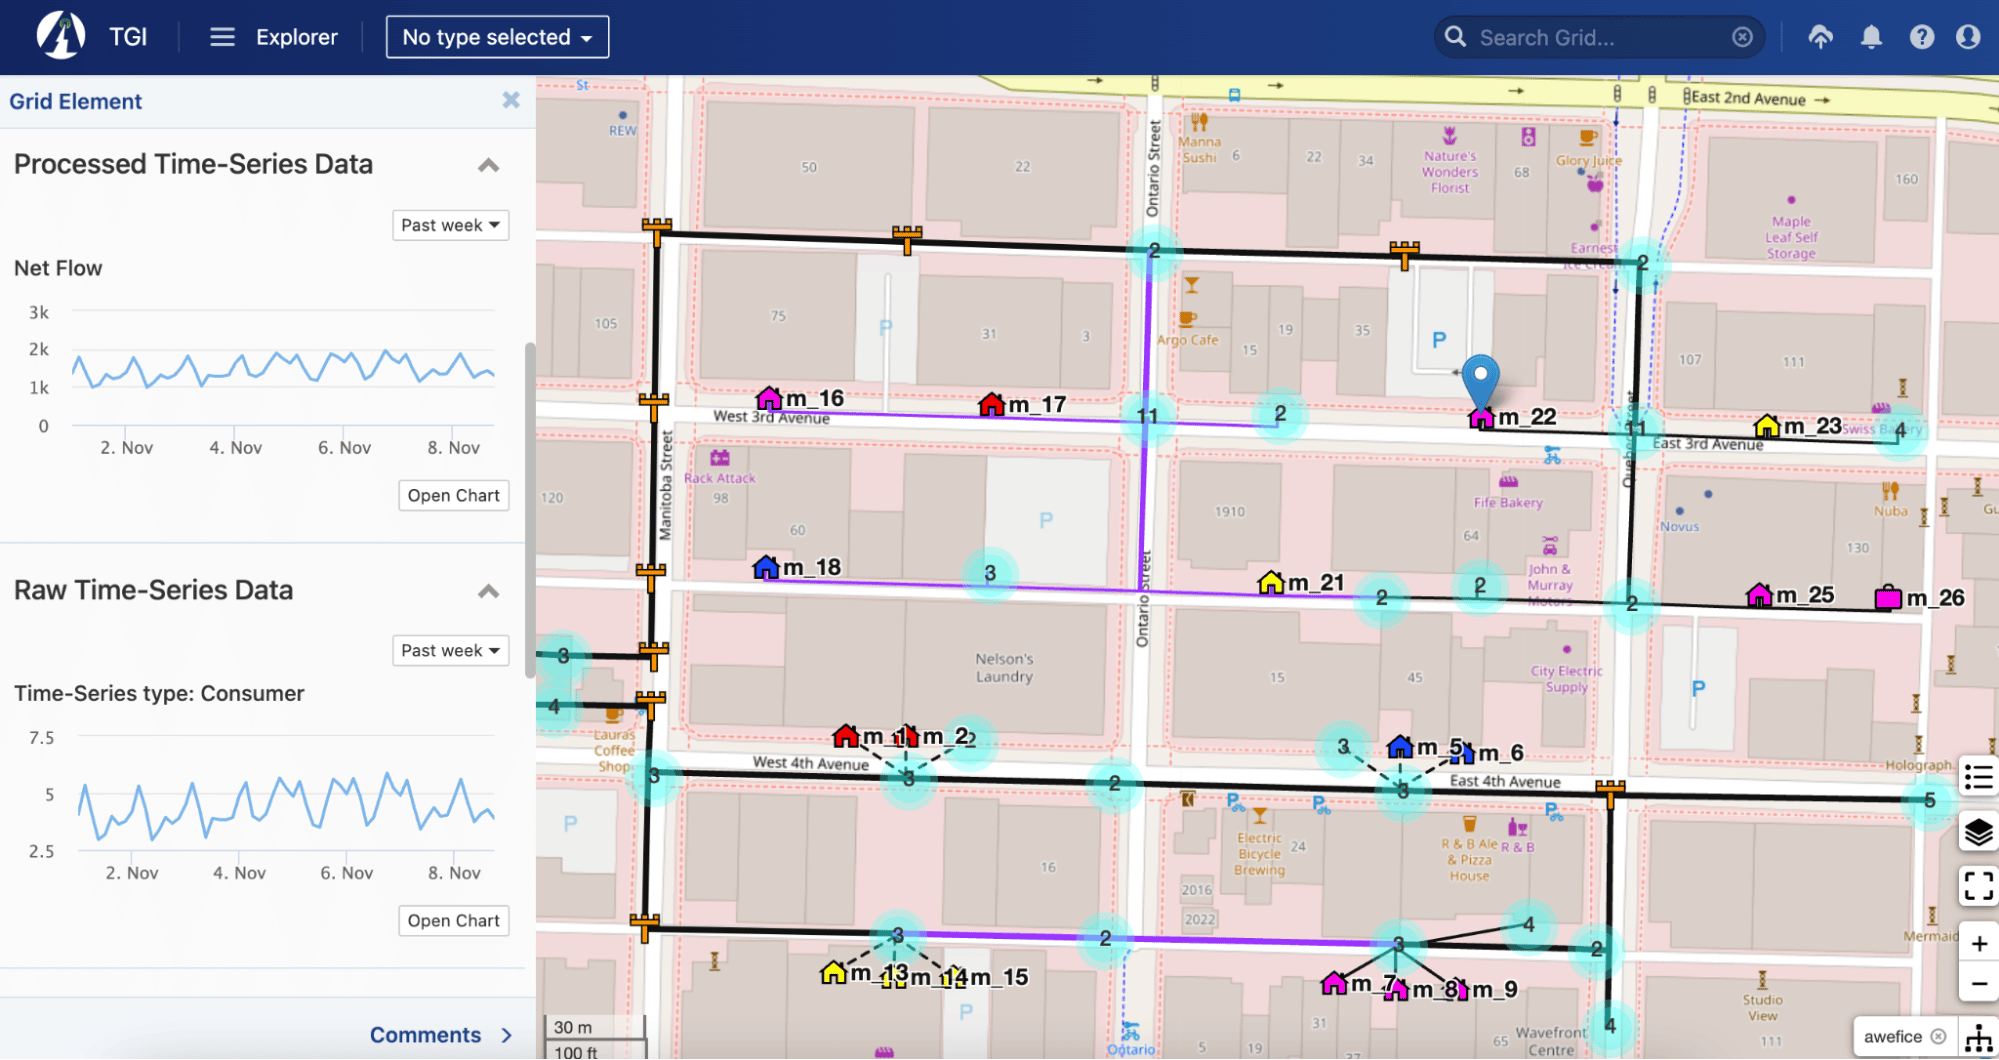1999x1060 pixels.
Task: Open help via the question mark icon
Action: coord(1922,36)
